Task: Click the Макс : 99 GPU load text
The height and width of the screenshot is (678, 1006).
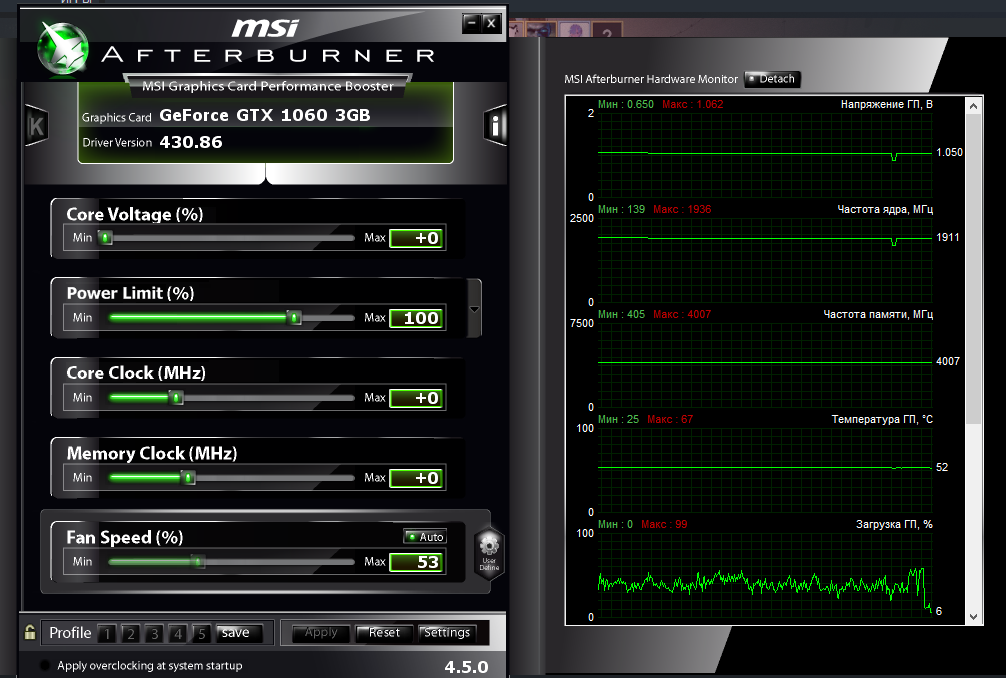Action: [664, 525]
